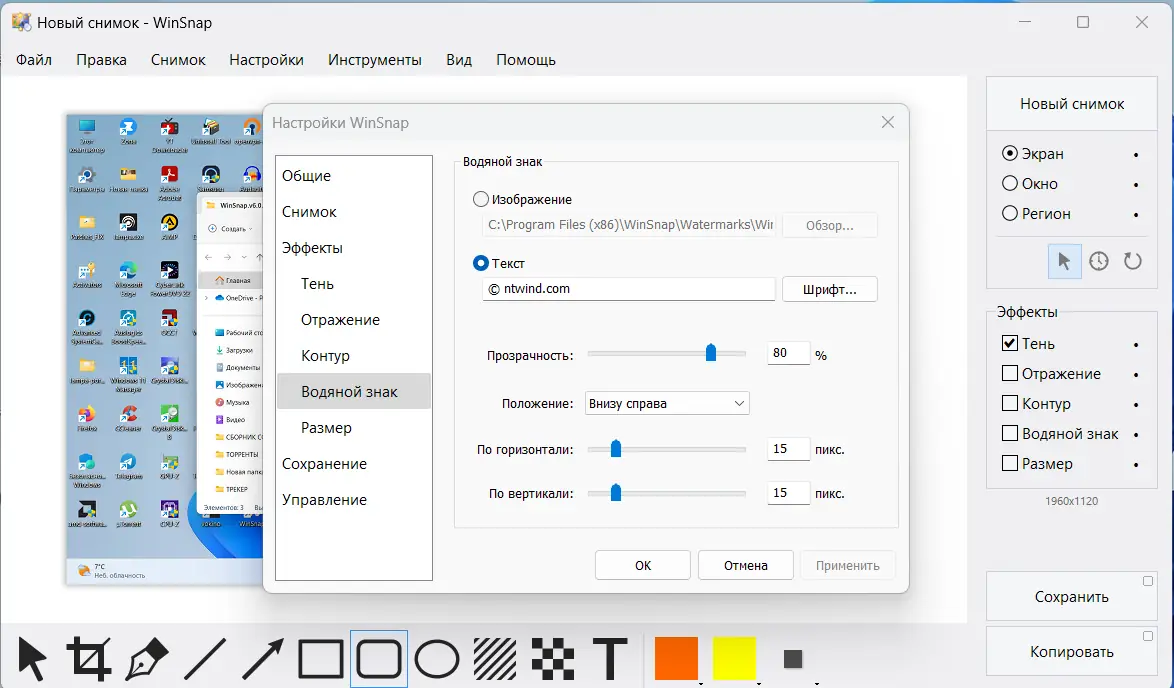Enable the Отражение effect checkbox
This screenshot has height=688, width=1174.
1009,373
